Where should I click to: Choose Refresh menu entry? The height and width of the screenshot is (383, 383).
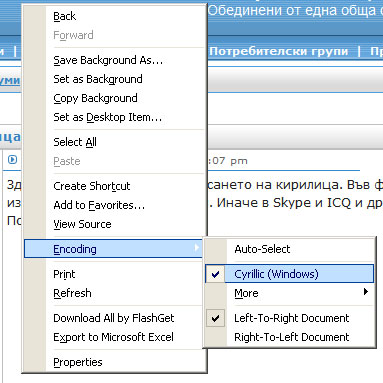[x=114, y=293]
